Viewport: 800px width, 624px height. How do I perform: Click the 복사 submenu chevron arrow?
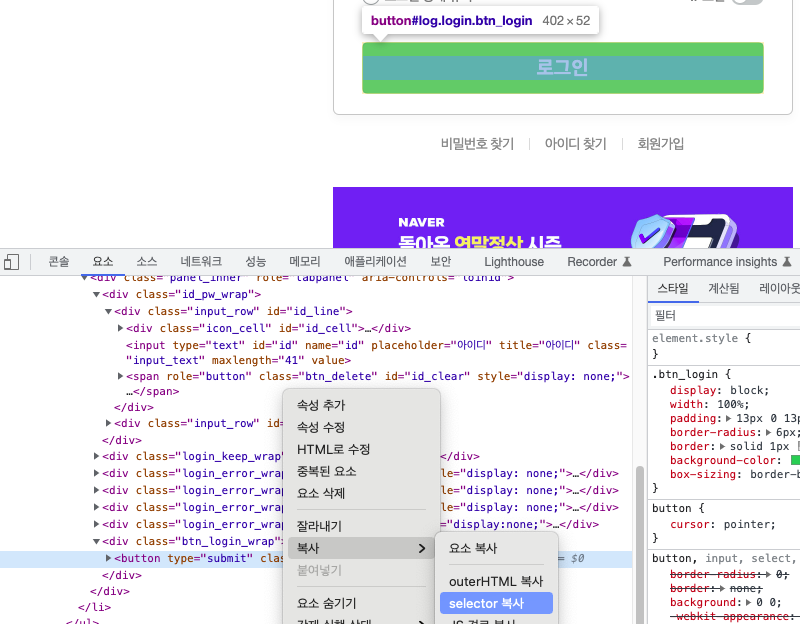[x=422, y=548]
